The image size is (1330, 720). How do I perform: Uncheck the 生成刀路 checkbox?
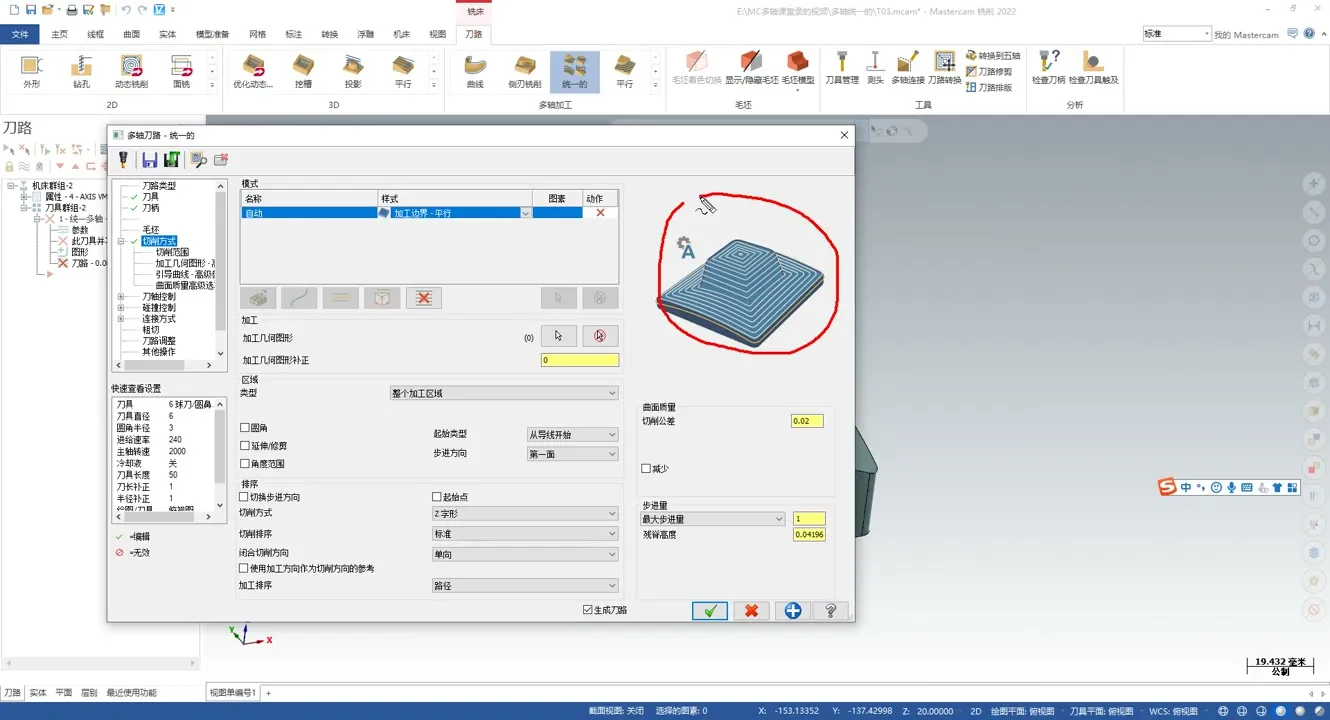pyautogui.click(x=588, y=610)
